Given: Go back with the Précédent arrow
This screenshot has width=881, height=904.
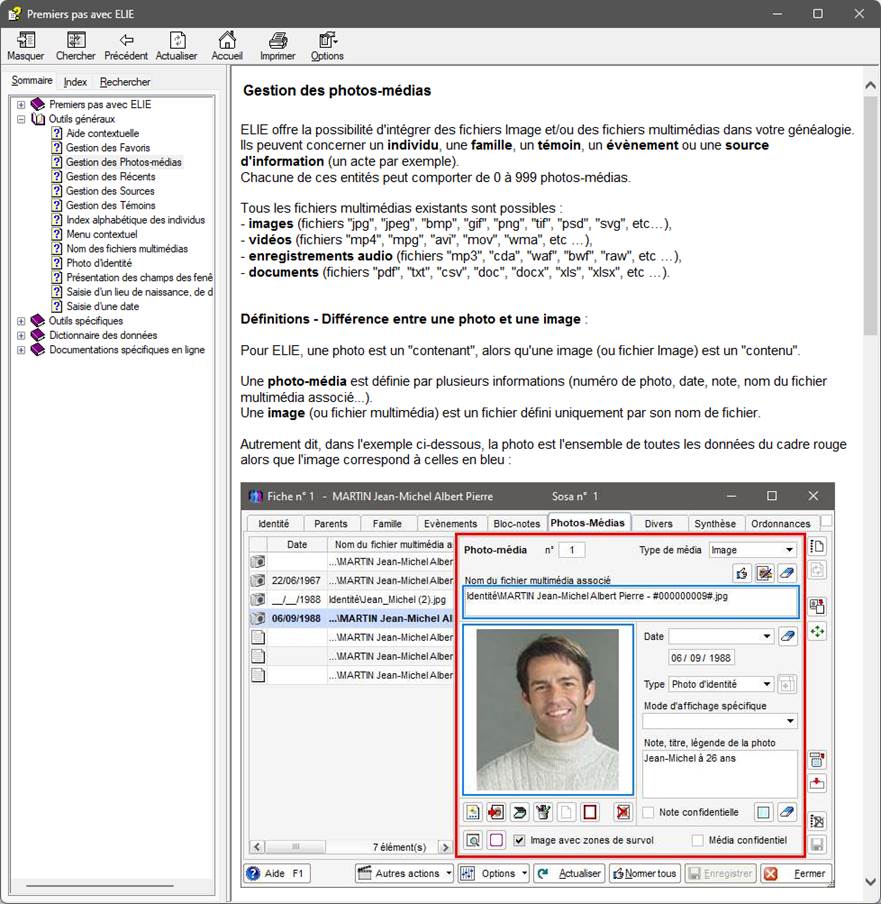Looking at the screenshot, I should tap(126, 46).
